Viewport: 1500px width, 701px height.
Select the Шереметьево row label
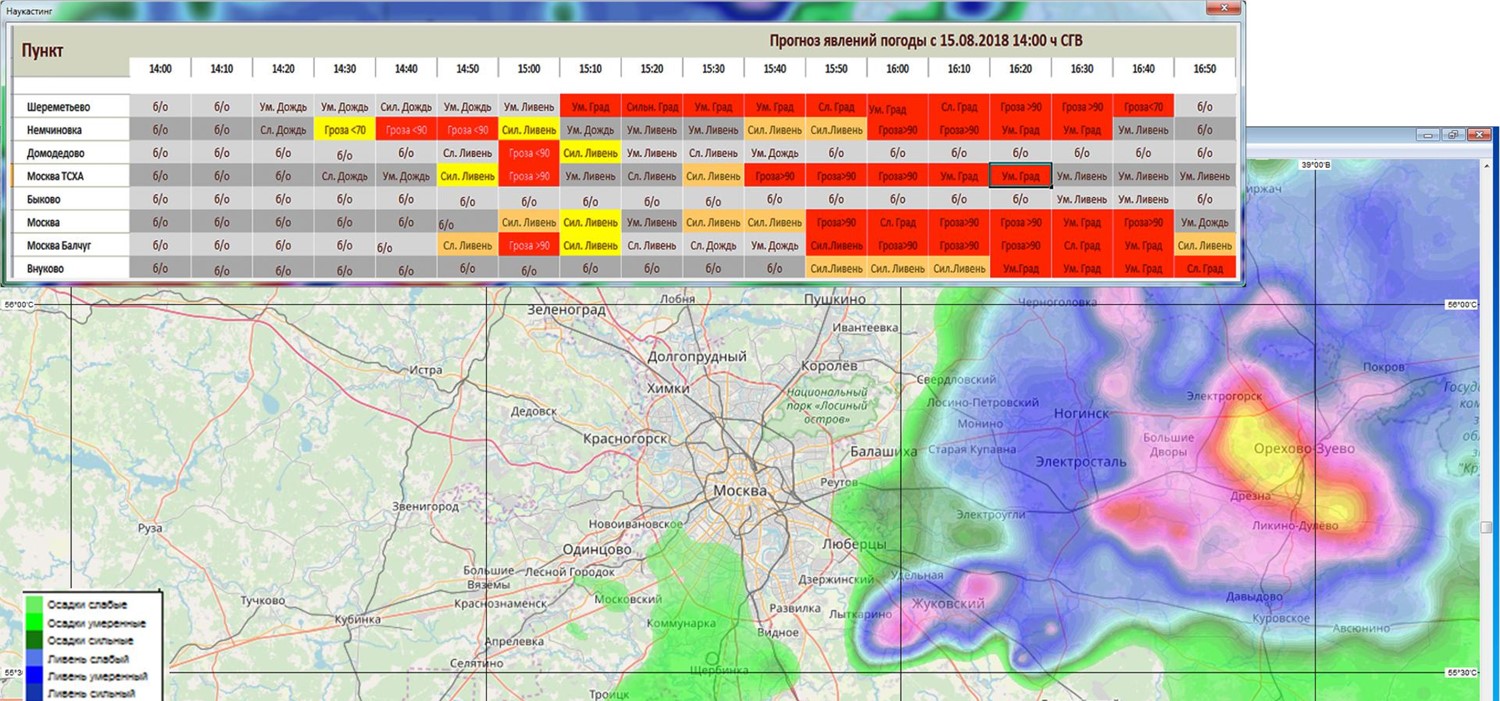pos(58,108)
